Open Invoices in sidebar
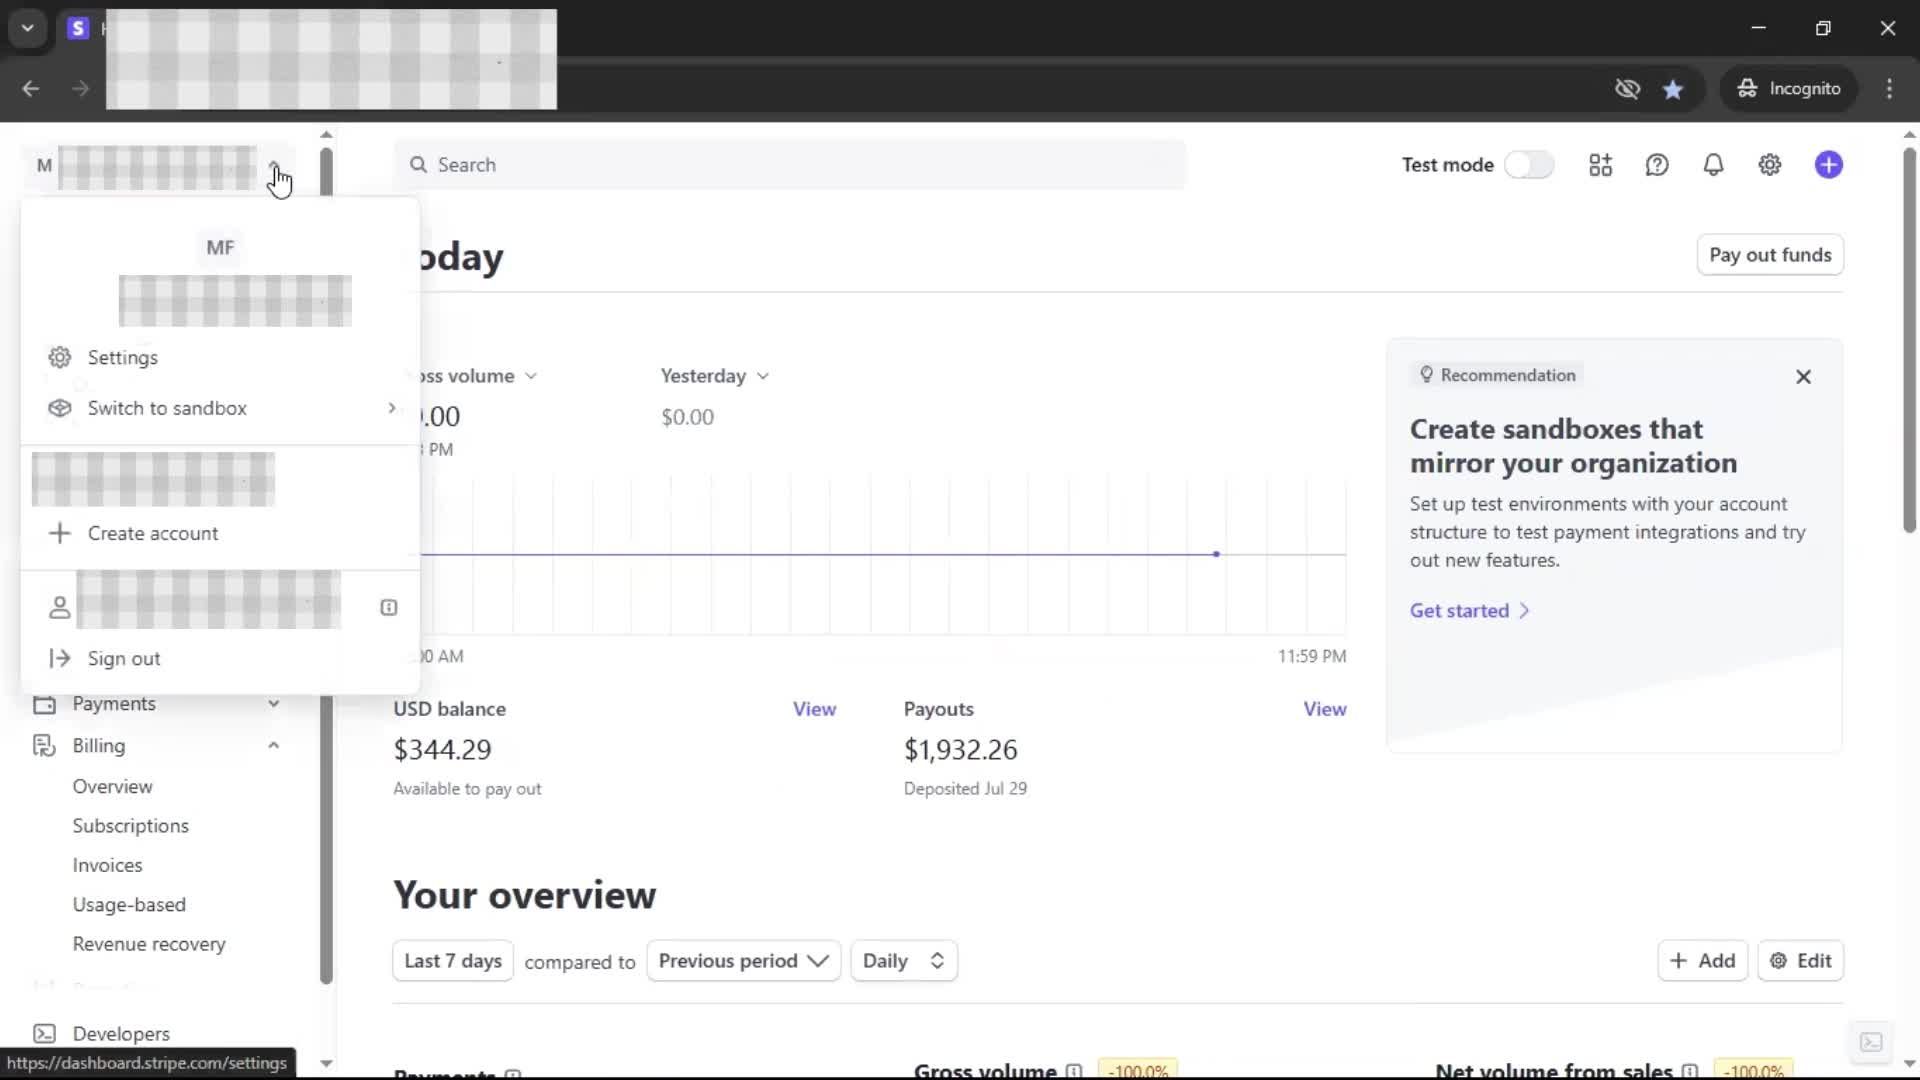 pyautogui.click(x=107, y=865)
